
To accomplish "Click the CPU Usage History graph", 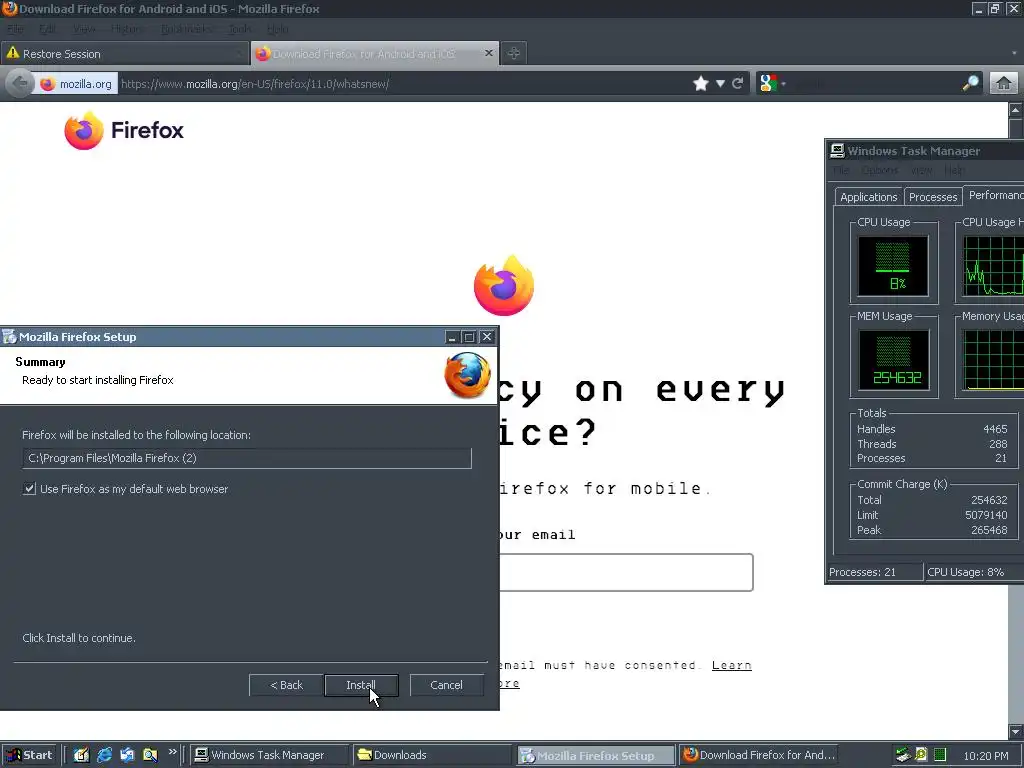I will point(993,266).
